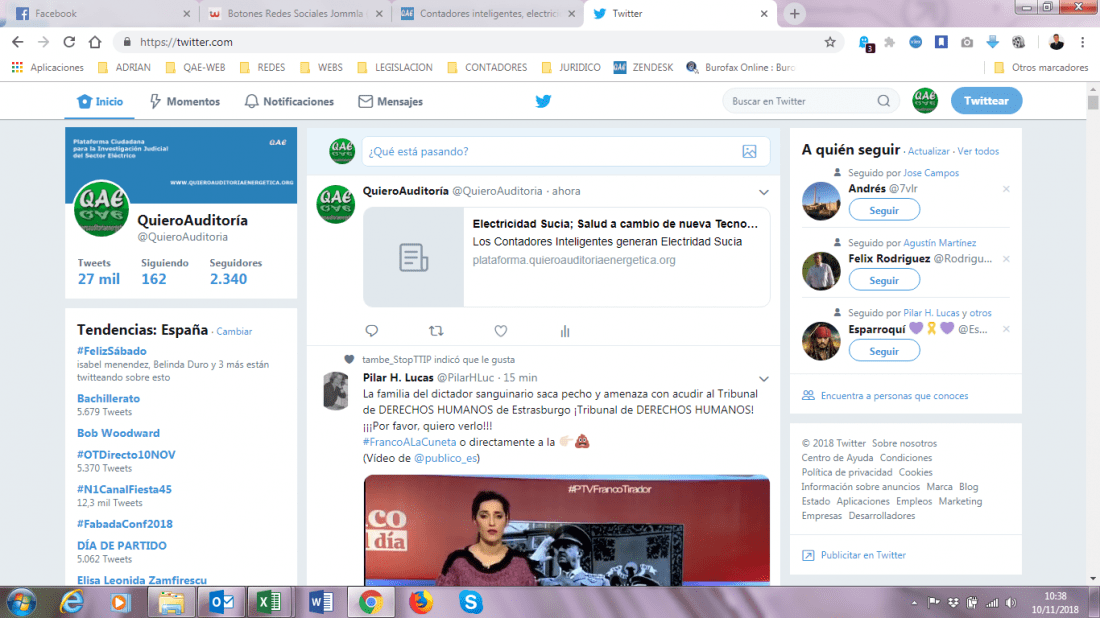Dismiss the Andrés suggestion
The image size is (1100, 618).
(1006, 189)
